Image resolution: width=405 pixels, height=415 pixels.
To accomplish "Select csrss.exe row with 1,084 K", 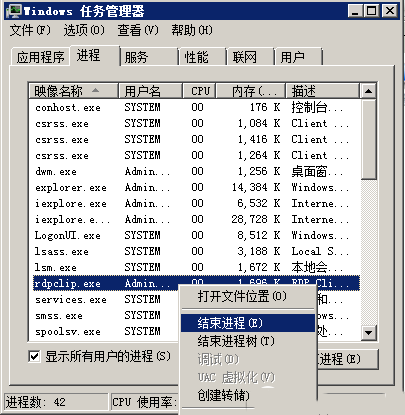I will (x=196, y=123).
